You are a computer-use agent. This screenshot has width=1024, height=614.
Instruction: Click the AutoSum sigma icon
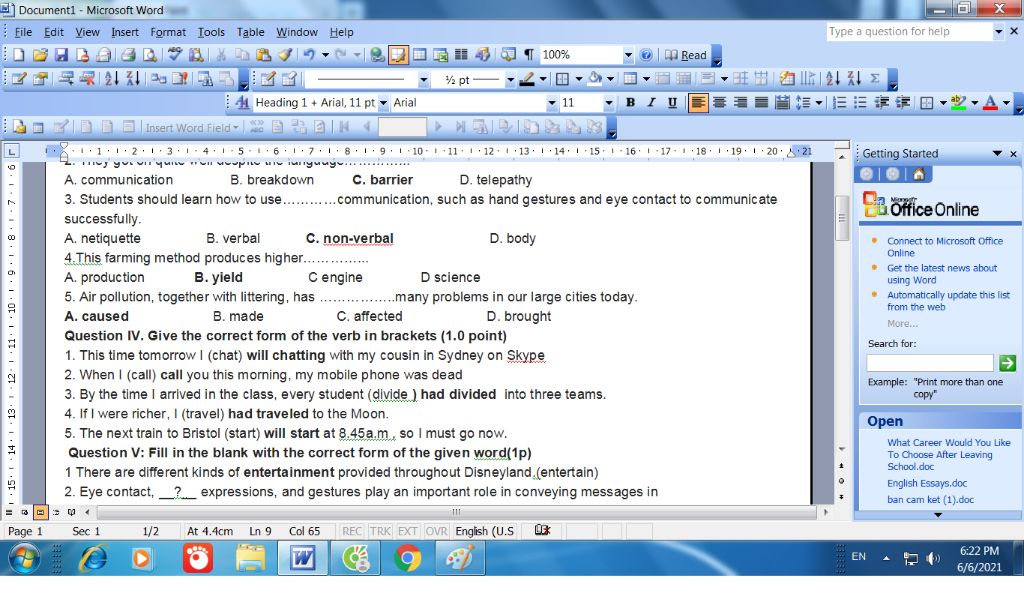click(875, 79)
